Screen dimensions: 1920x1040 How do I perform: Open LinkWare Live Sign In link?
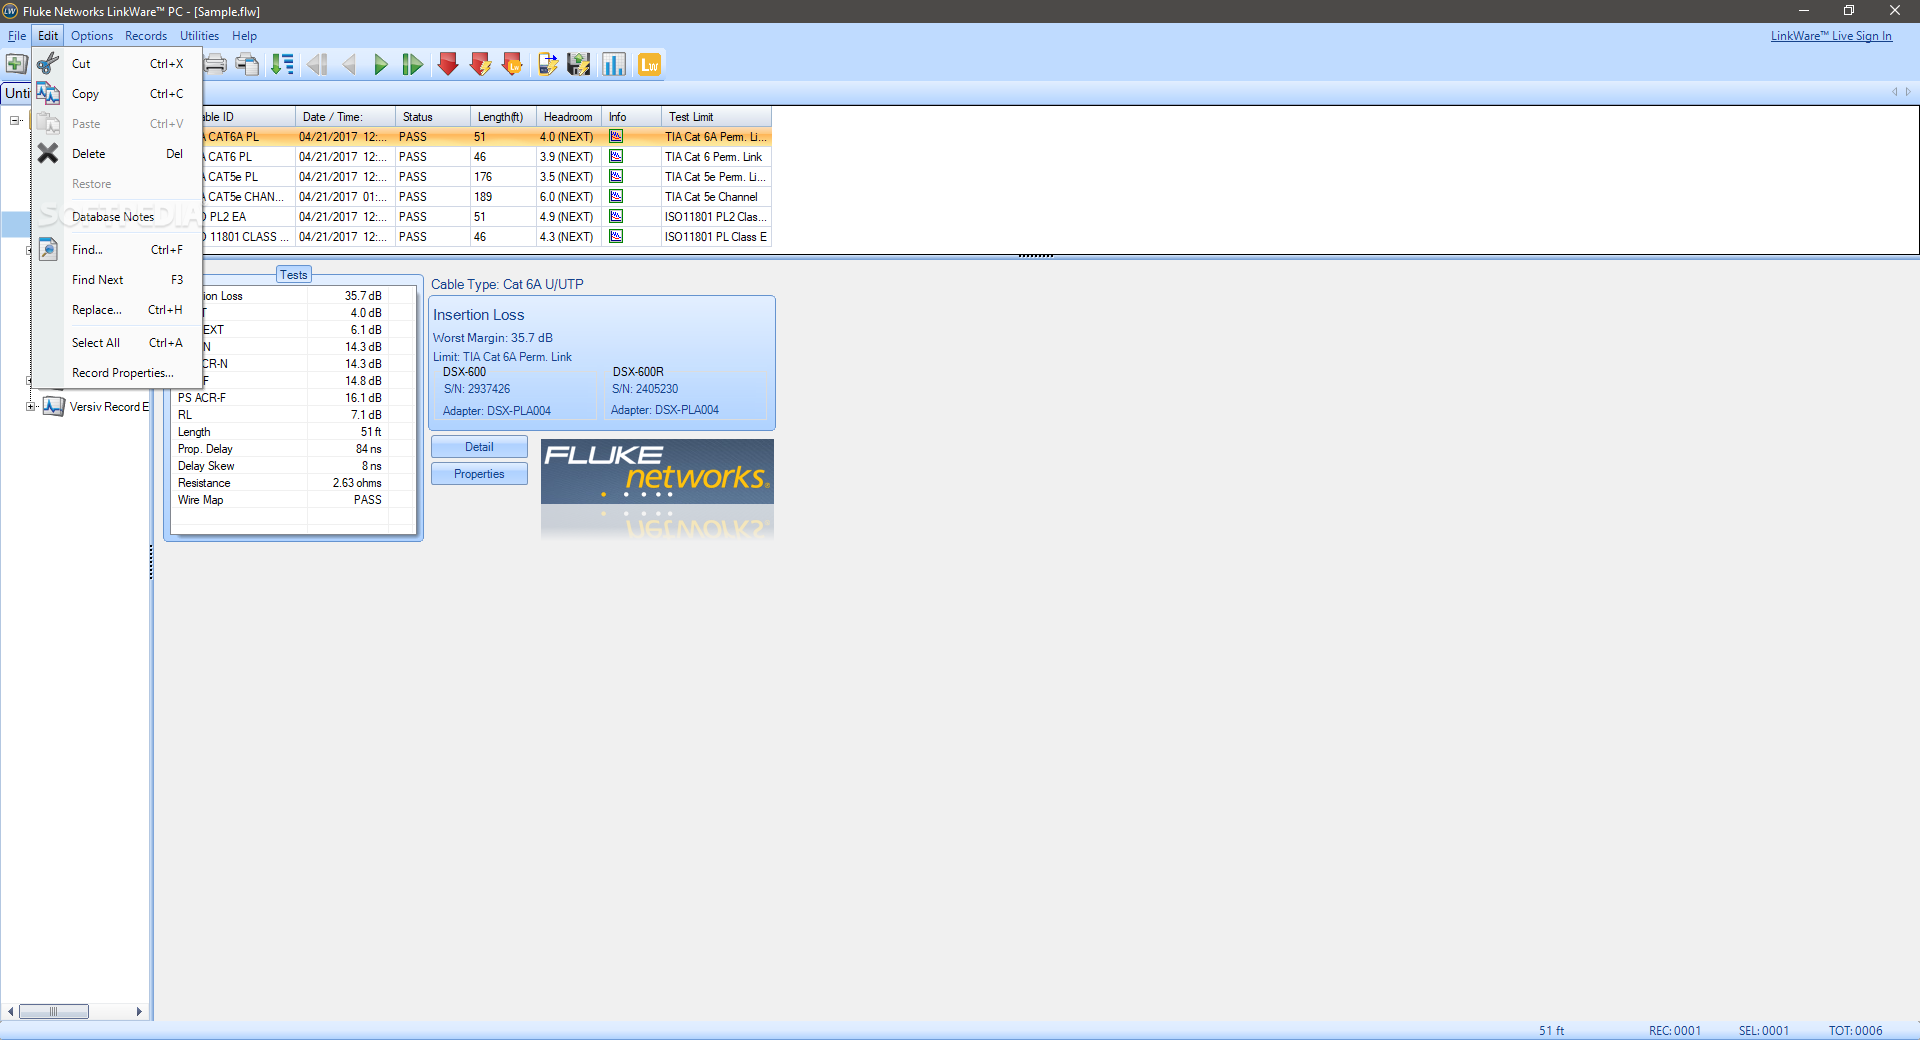pyautogui.click(x=1831, y=36)
